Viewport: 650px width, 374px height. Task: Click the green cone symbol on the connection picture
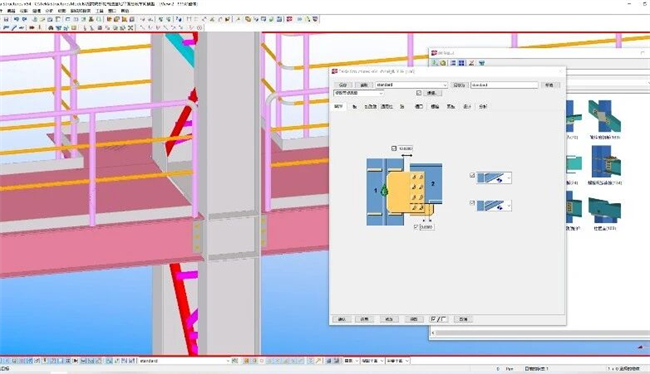pos(384,190)
